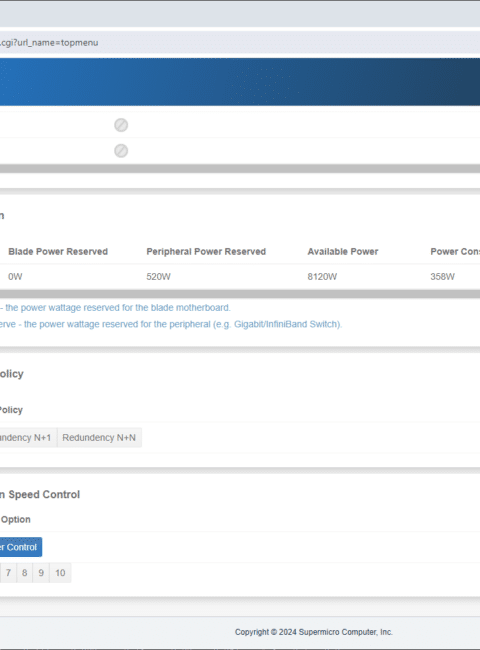Set fan speed level to 7
480x650 pixels.
8,572
